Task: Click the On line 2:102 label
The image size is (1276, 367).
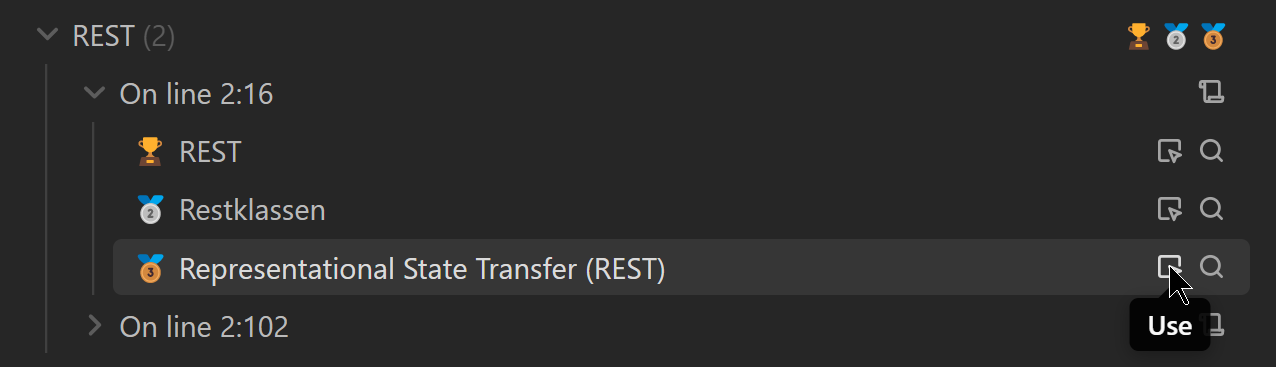Action: click(204, 326)
